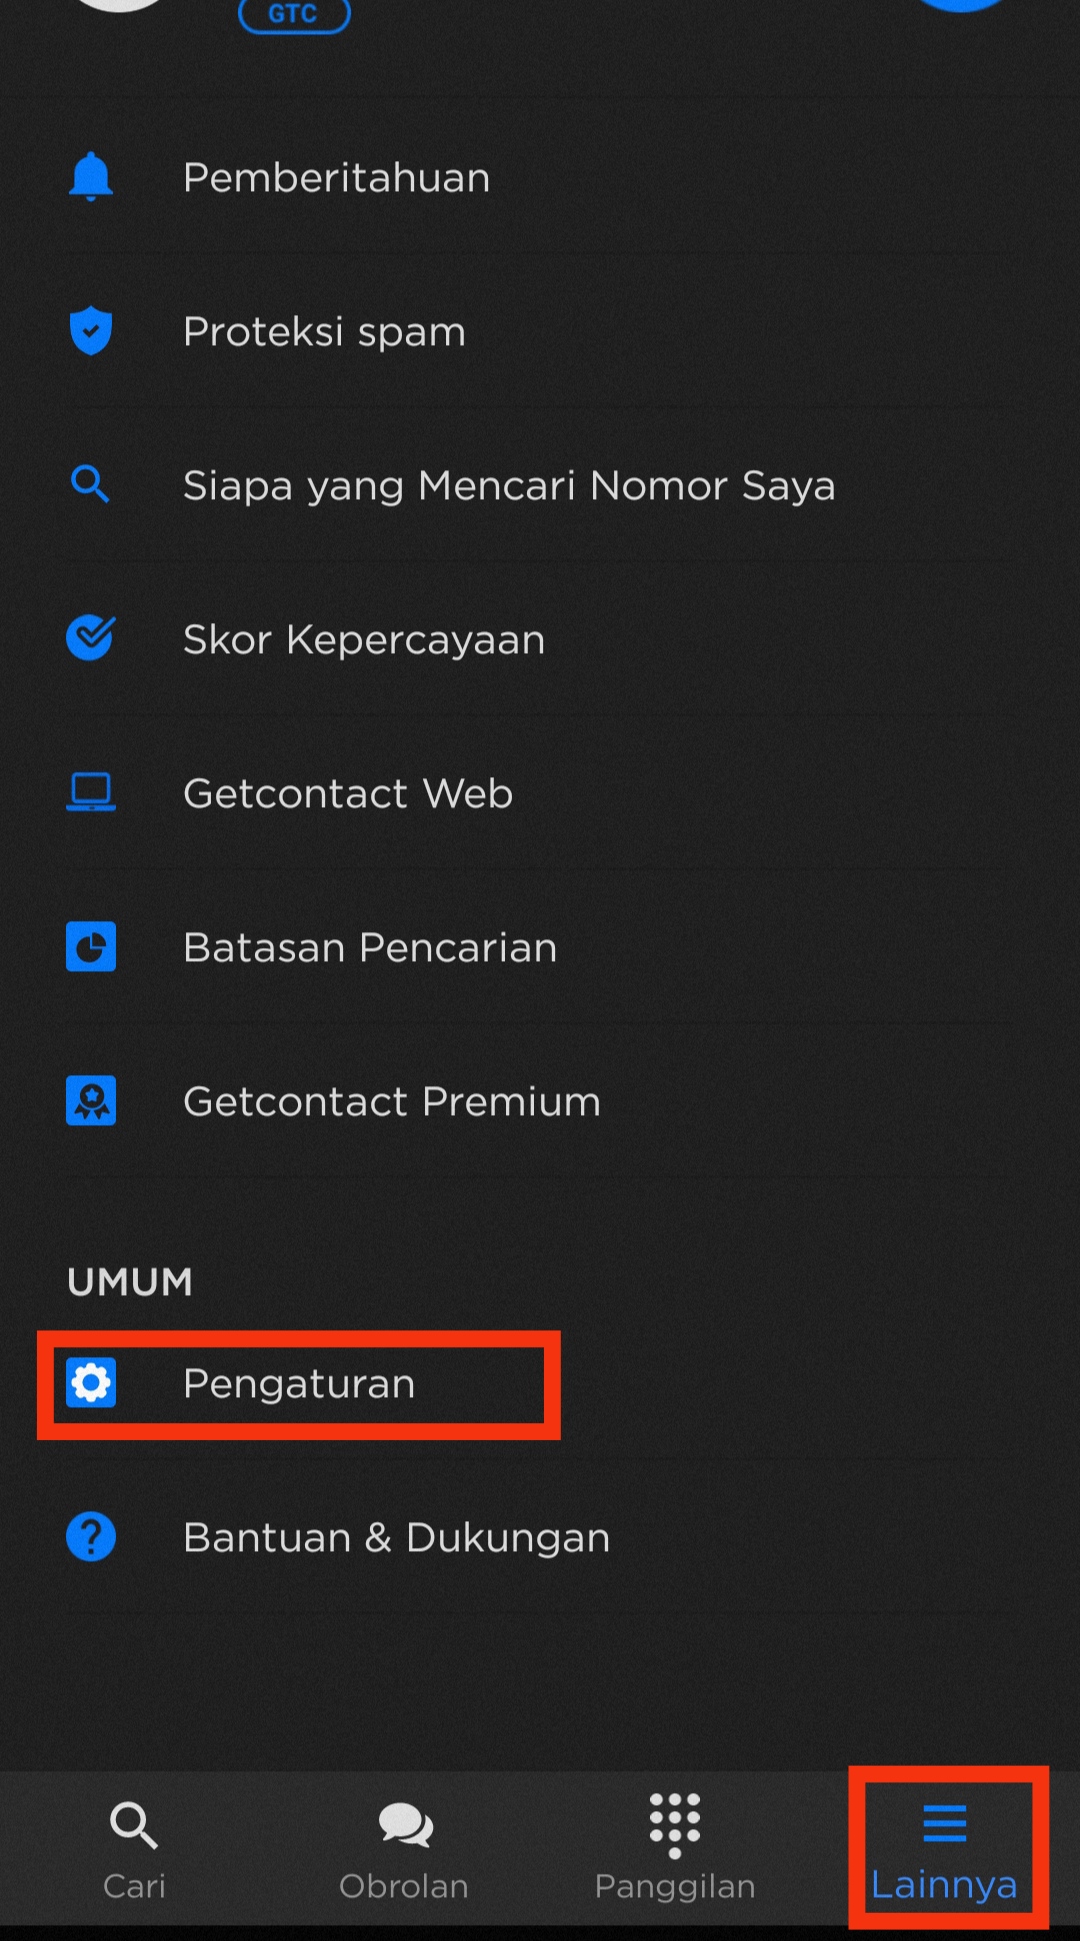Select Getcontact Premium label

coord(392,1101)
